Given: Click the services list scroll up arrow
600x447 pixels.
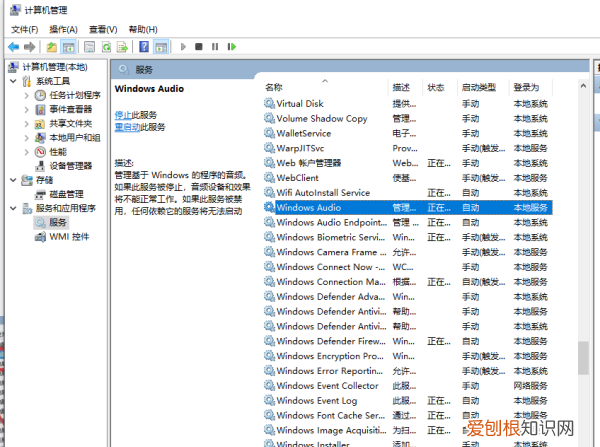Looking at the screenshot, I should coord(583,86).
